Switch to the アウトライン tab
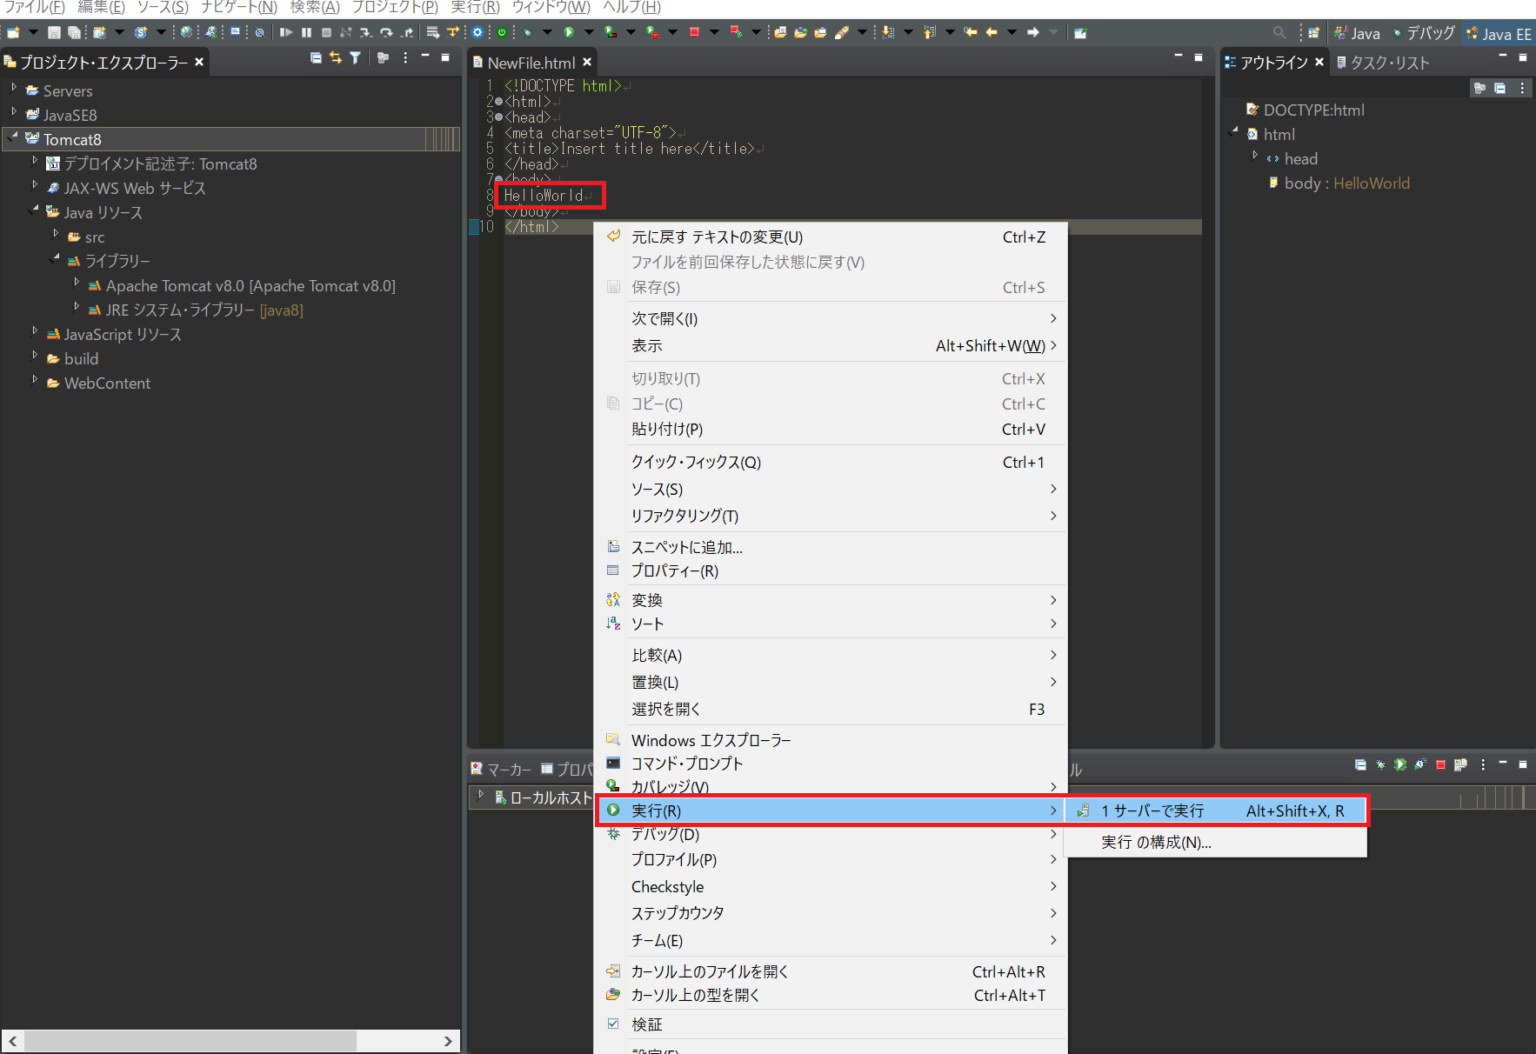 click(x=1275, y=61)
